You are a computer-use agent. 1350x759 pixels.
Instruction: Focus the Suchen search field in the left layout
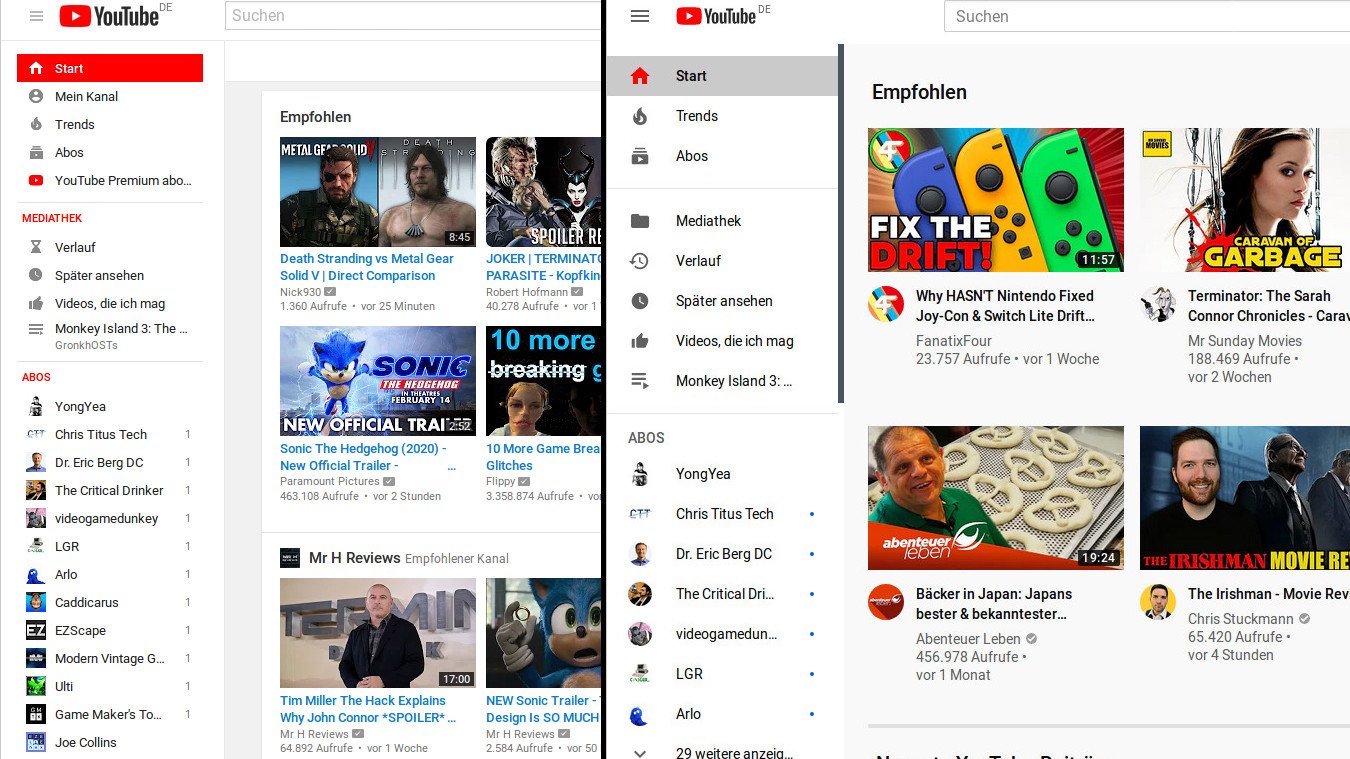coord(412,16)
